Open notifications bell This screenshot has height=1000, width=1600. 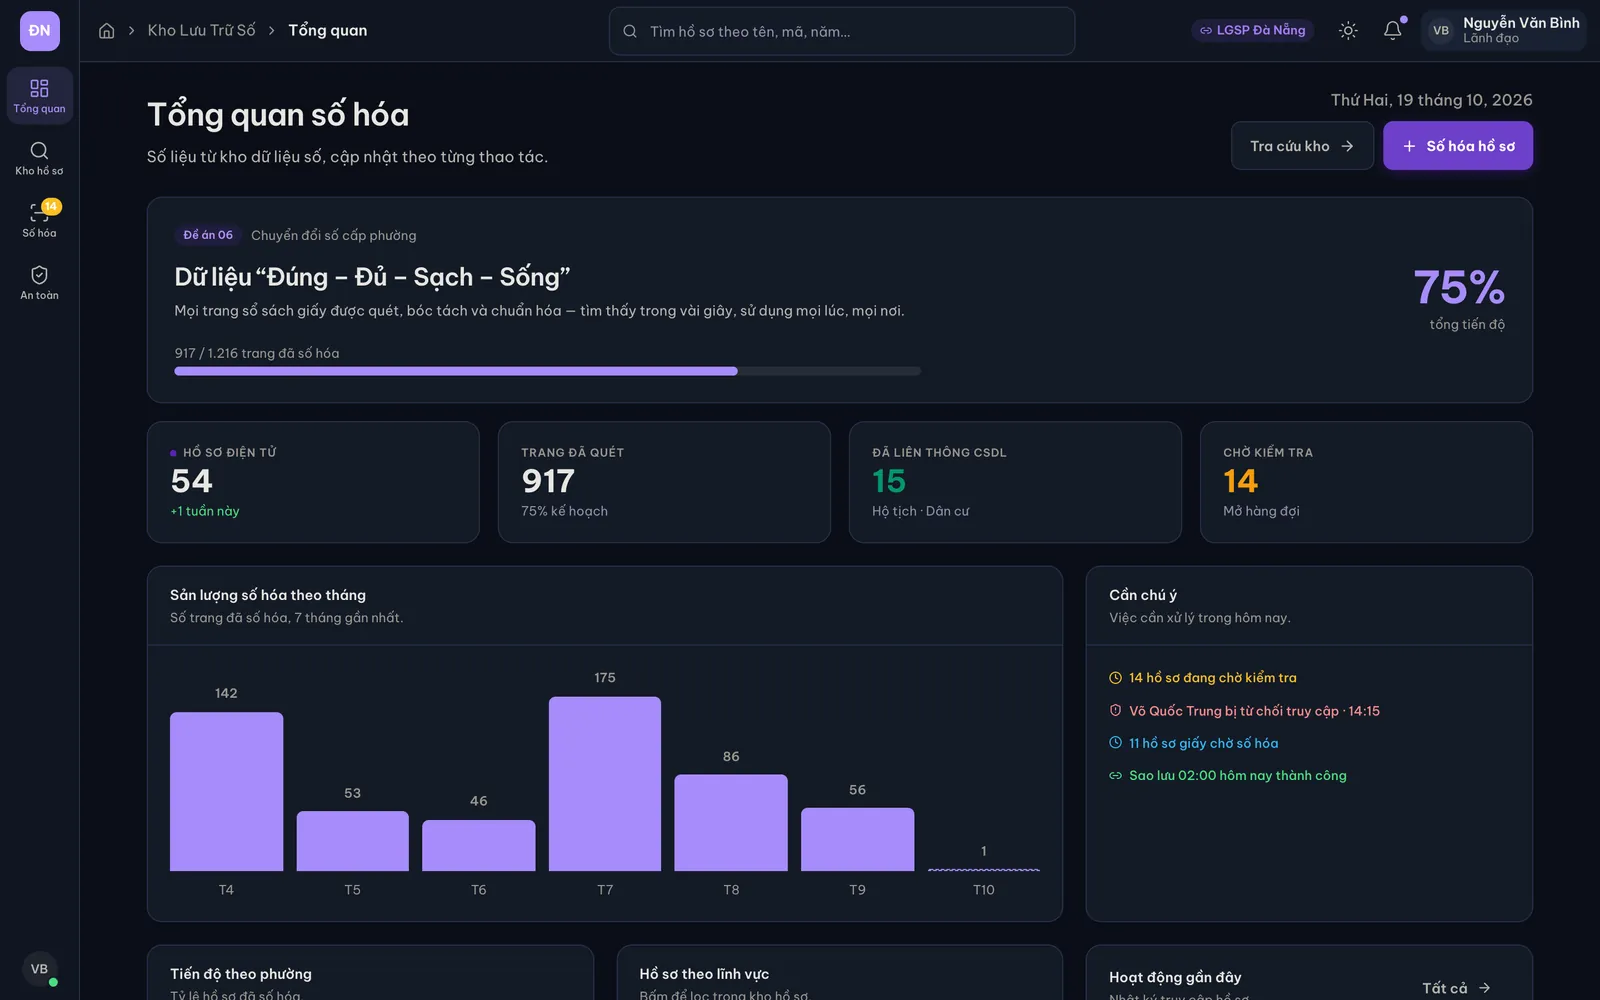coord(1393,31)
